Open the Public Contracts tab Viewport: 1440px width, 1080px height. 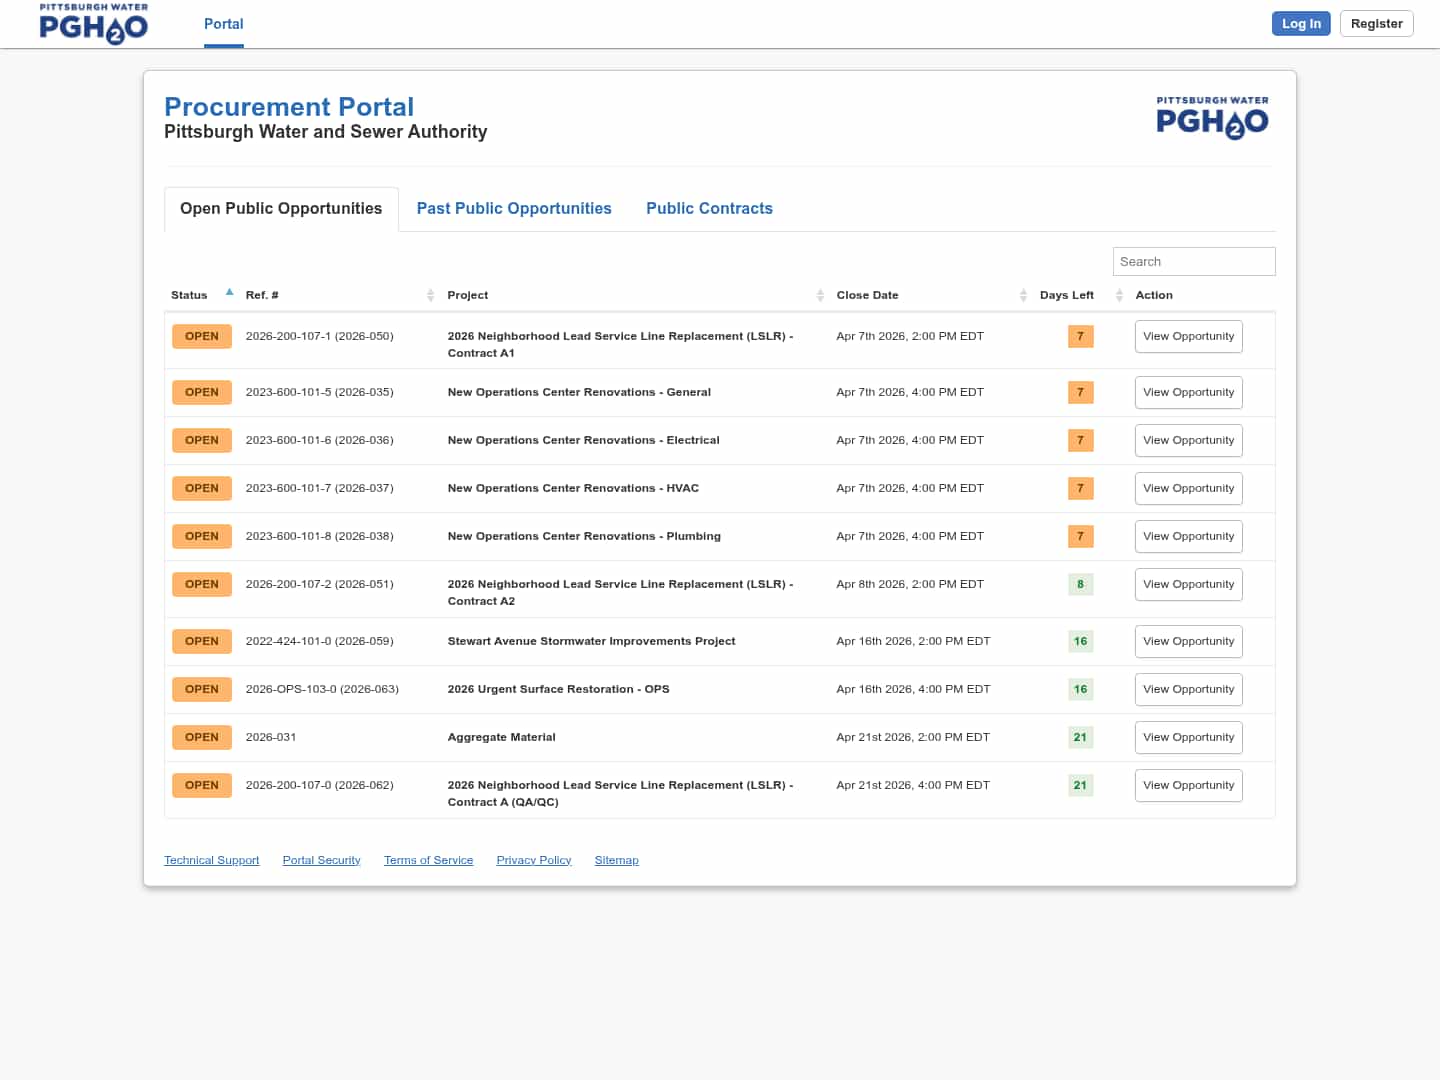709,209
